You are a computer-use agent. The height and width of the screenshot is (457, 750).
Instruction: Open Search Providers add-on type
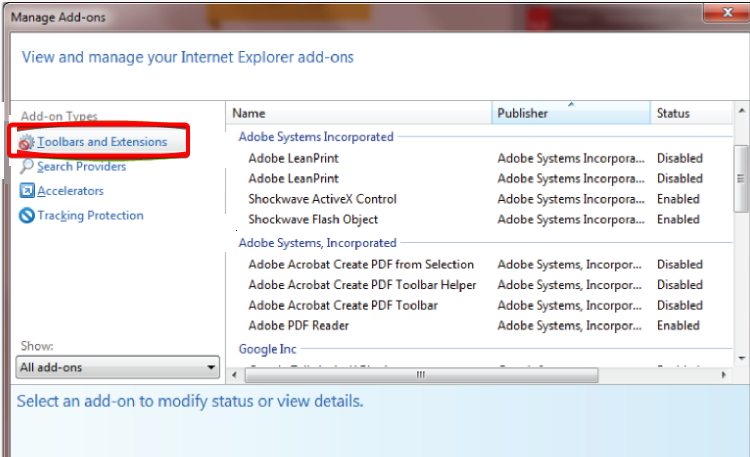coord(81,167)
